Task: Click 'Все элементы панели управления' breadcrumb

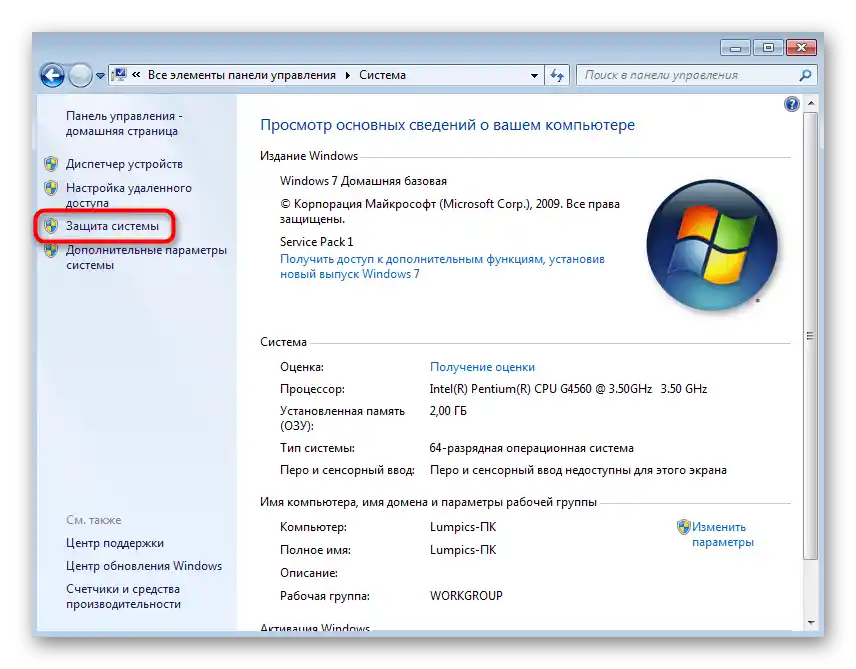Action: tap(242, 75)
